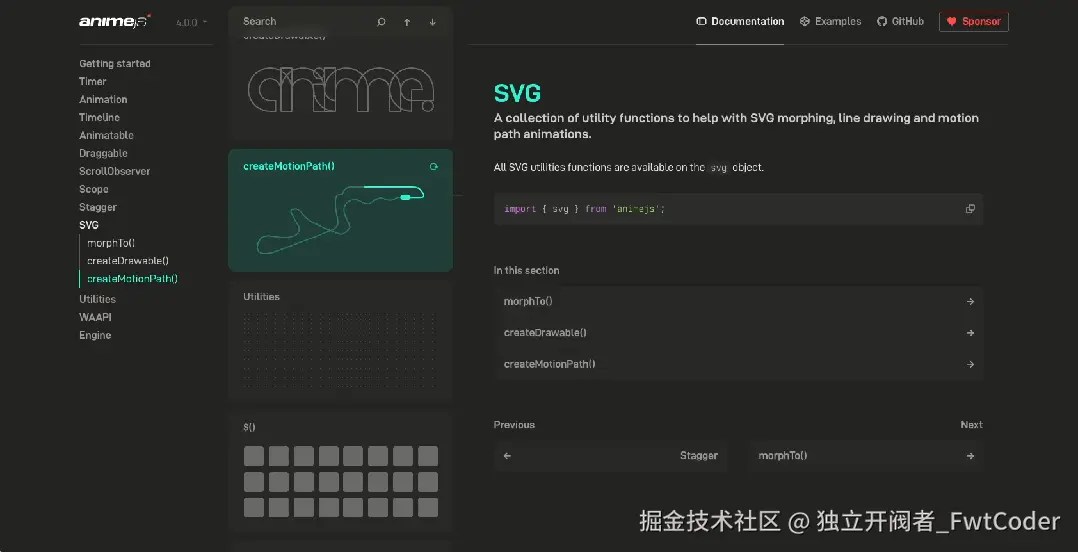The image size is (1078, 552).
Task: Click the search magnifier icon
Action: click(382, 22)
